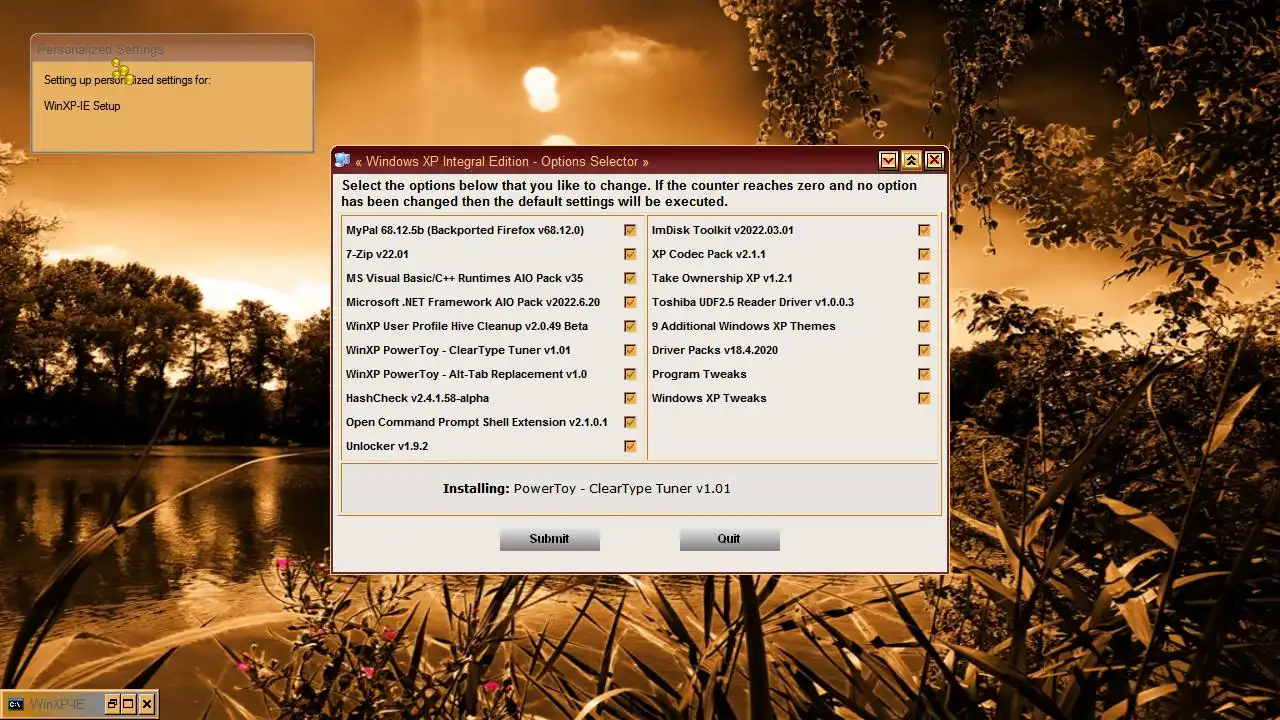Viewport: 1280px width, 720px height.
Task: Close the Options Selector window
Action: coord(934,160)
